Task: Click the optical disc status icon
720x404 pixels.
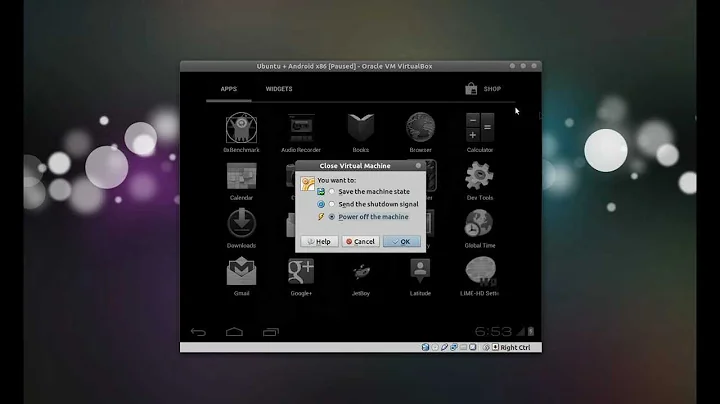Action: pos(435,348)
